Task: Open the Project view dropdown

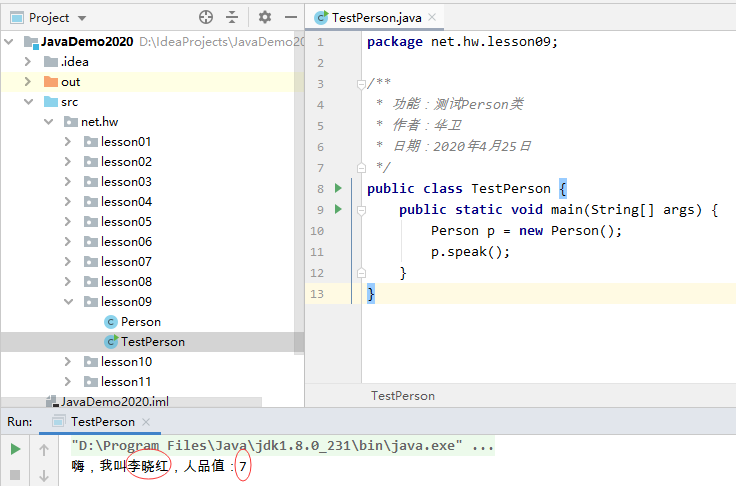Action: [82, 18]
